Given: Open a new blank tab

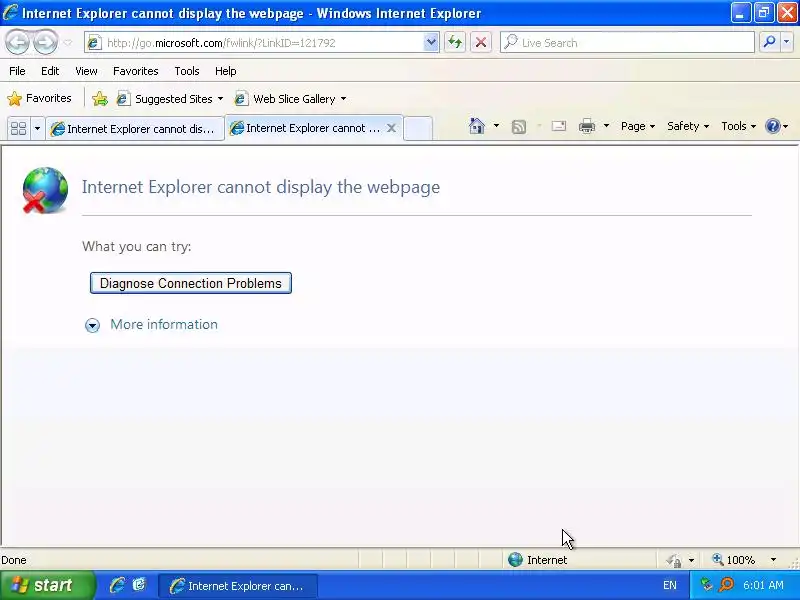Looking at the screenshot, I should [x=418, y=128].
